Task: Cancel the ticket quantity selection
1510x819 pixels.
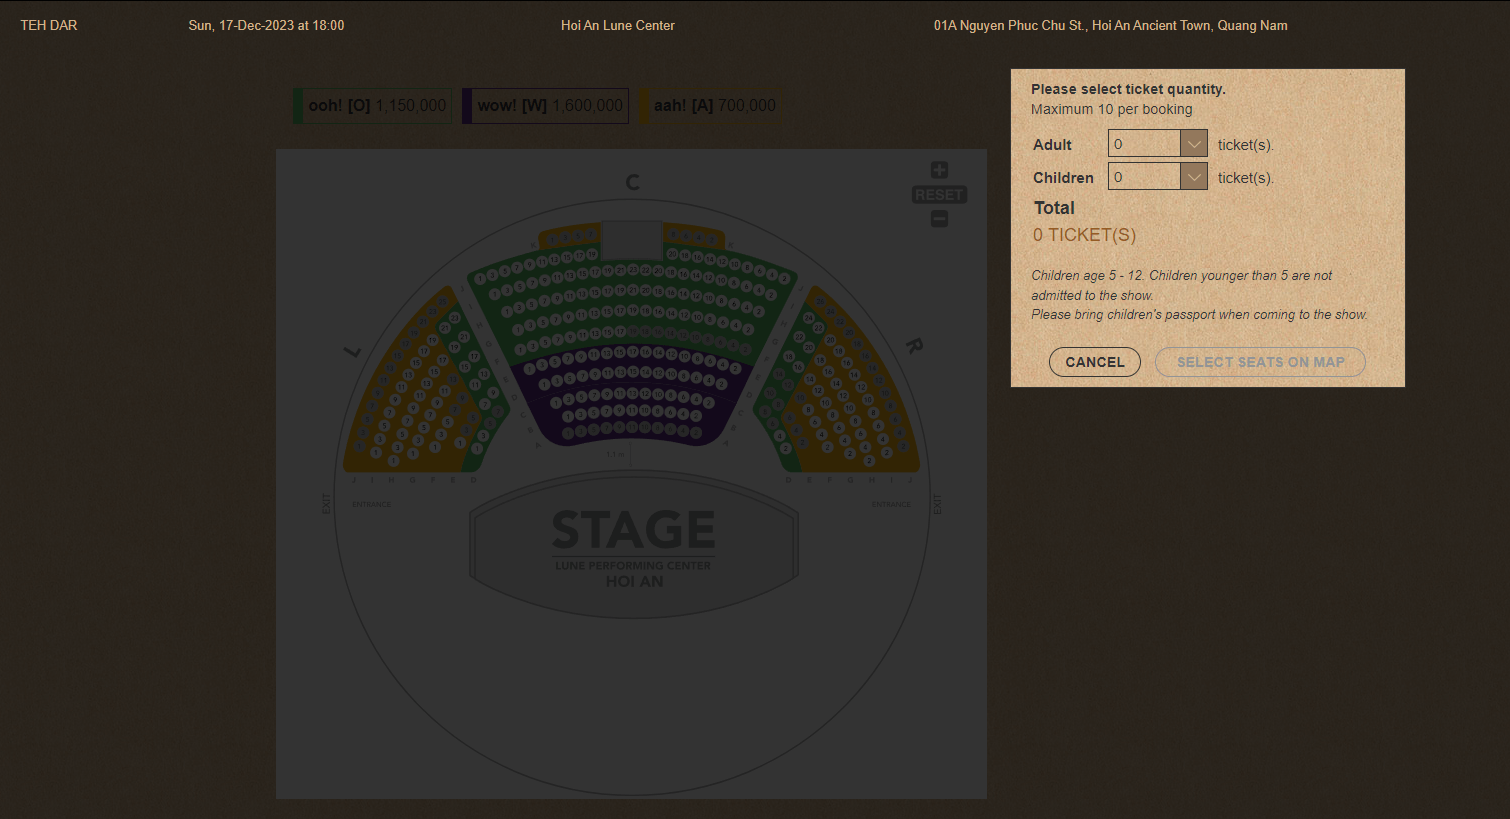Action: [1095, 362]
